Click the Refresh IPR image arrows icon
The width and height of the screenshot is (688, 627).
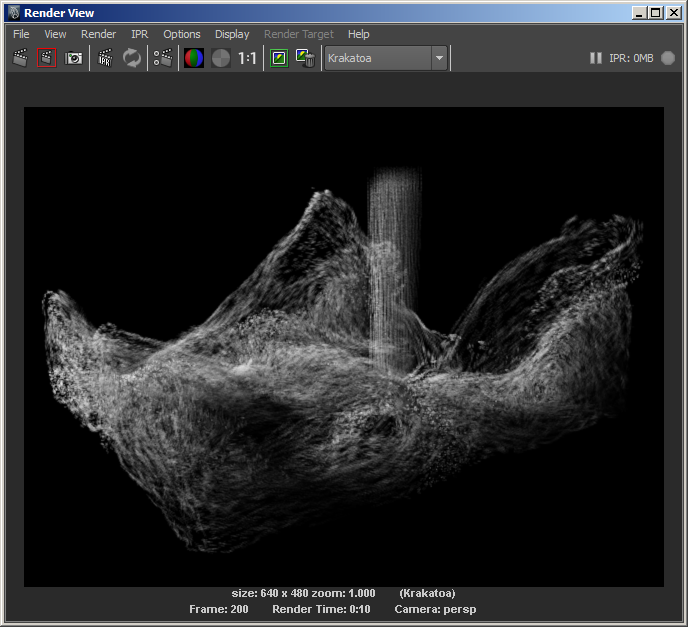pyautogui.click(x=132, y=58)
